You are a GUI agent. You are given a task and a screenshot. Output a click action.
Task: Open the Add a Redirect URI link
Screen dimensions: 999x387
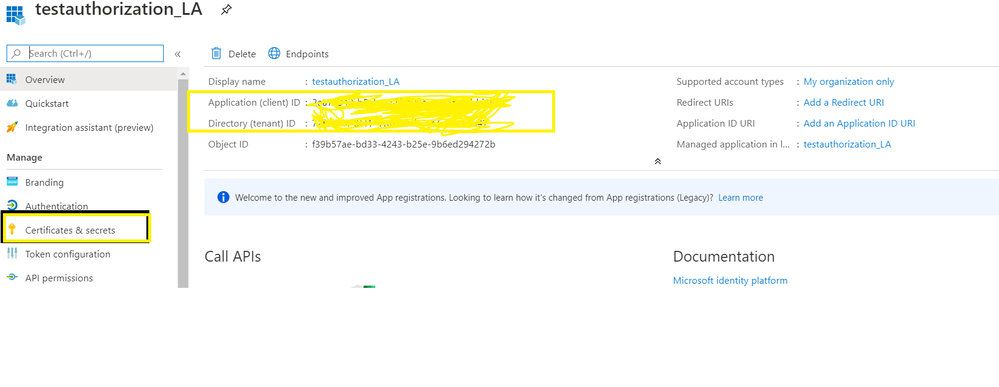point(844,102)
